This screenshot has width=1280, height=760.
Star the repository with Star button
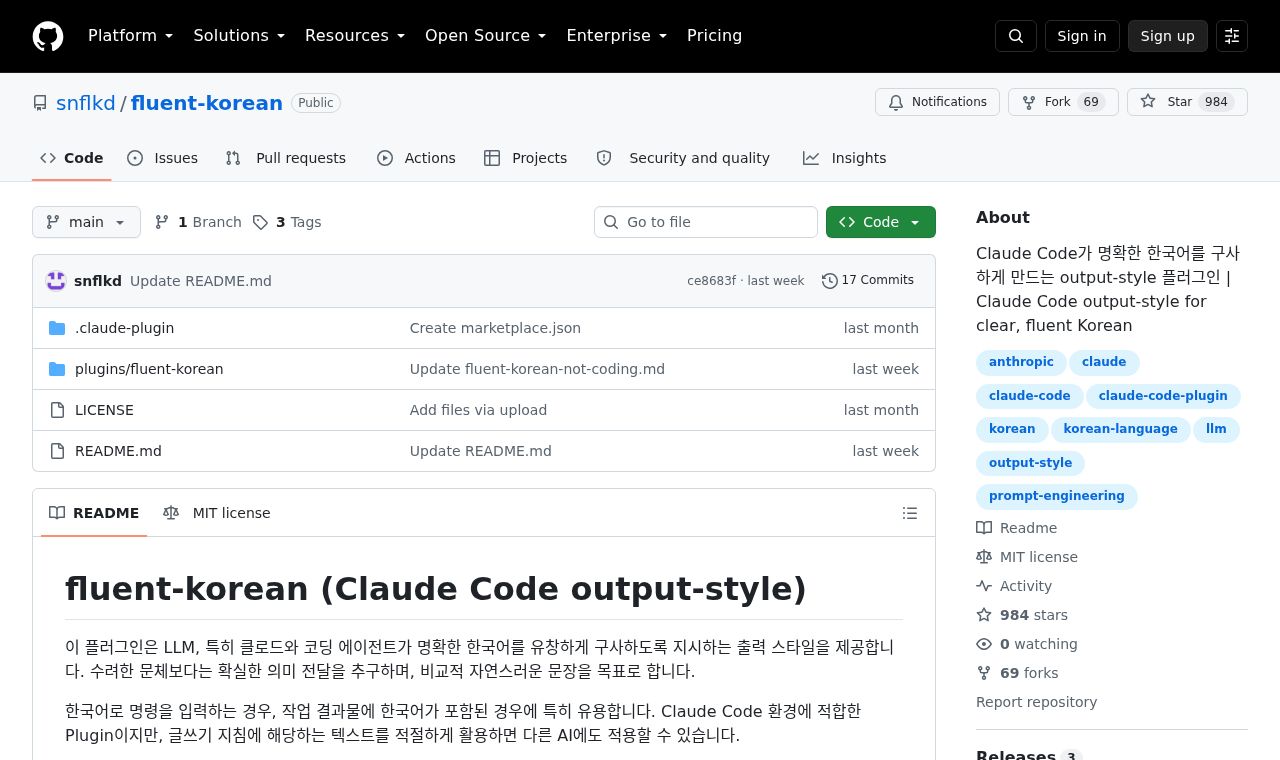tap(1187, 102)
